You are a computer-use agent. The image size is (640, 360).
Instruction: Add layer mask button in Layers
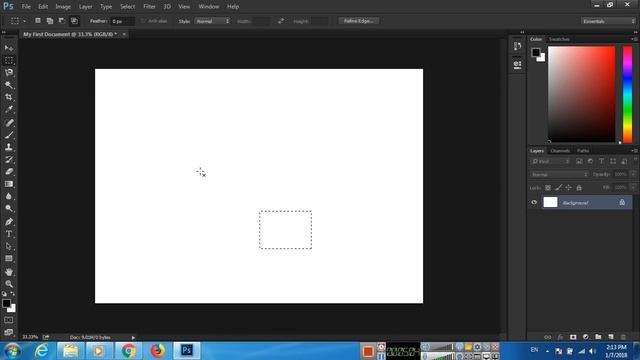tap(573, 337)
